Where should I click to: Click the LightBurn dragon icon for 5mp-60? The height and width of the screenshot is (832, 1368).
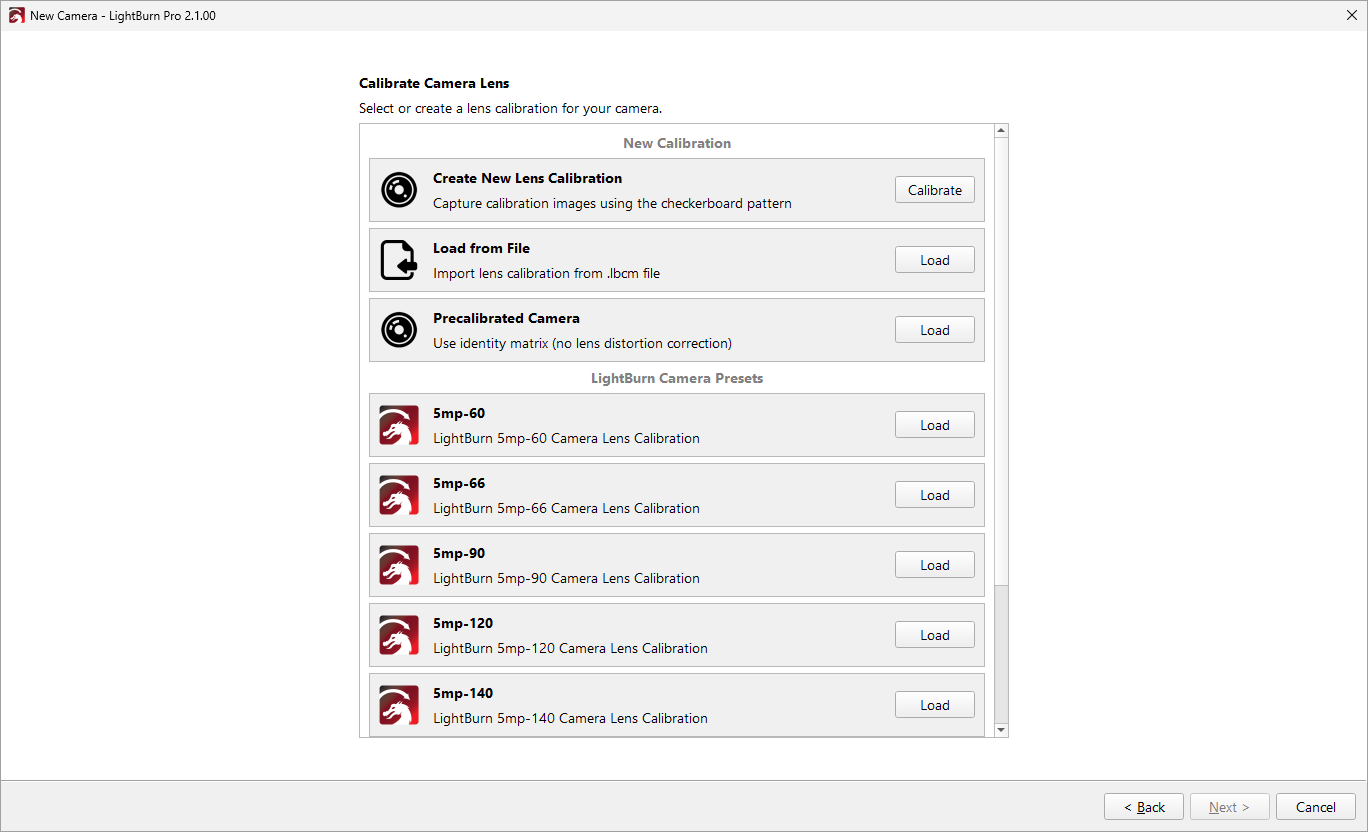tap(399, 425)
